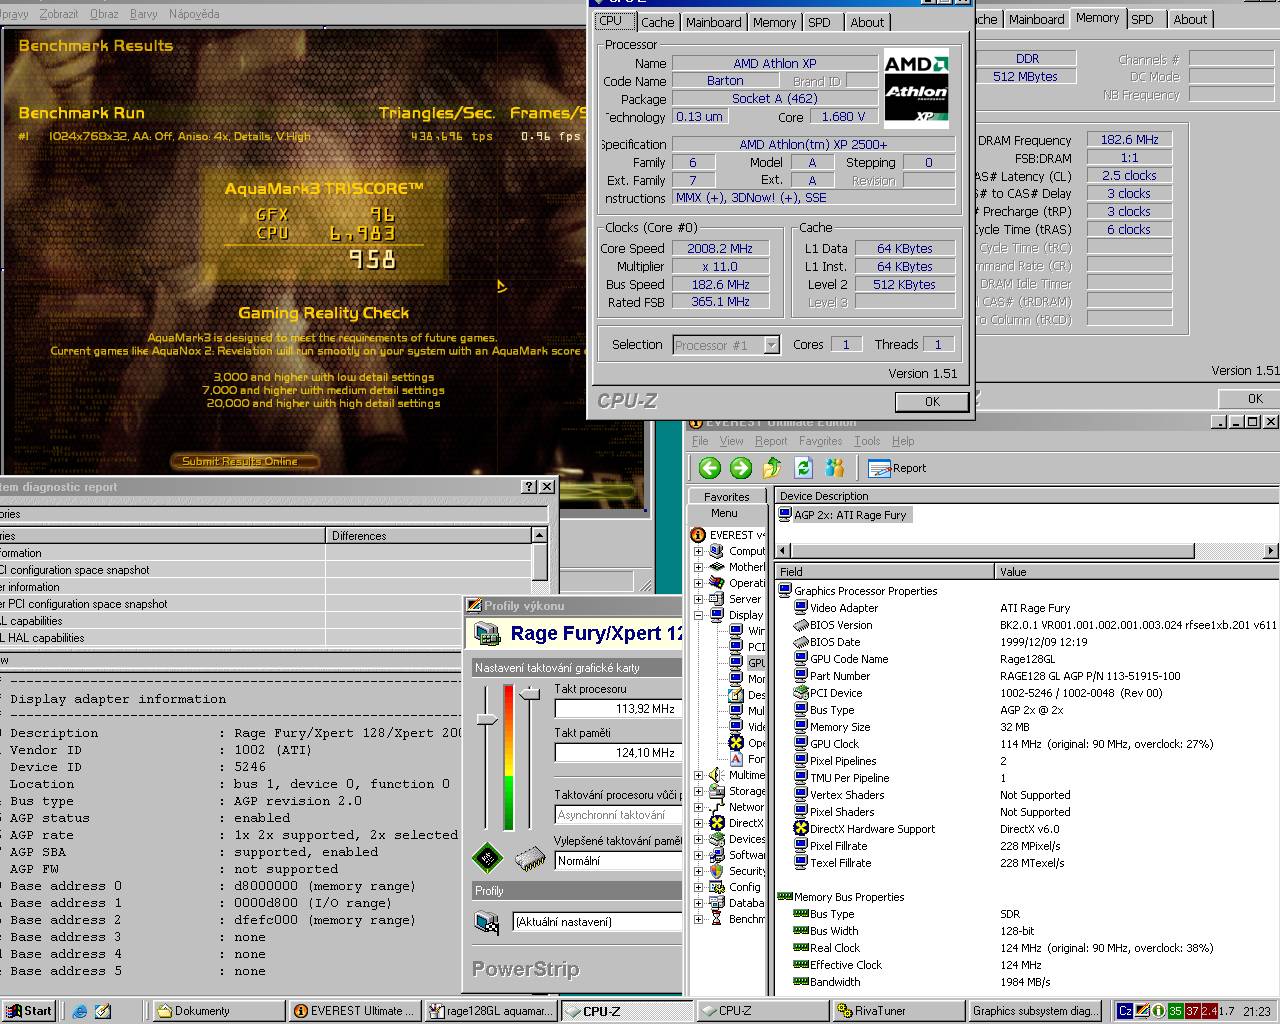This screenshot has width=1280, height=1024.
Task: Select the GPU Clock field row in EVEREST
Action: [1028, 744]
